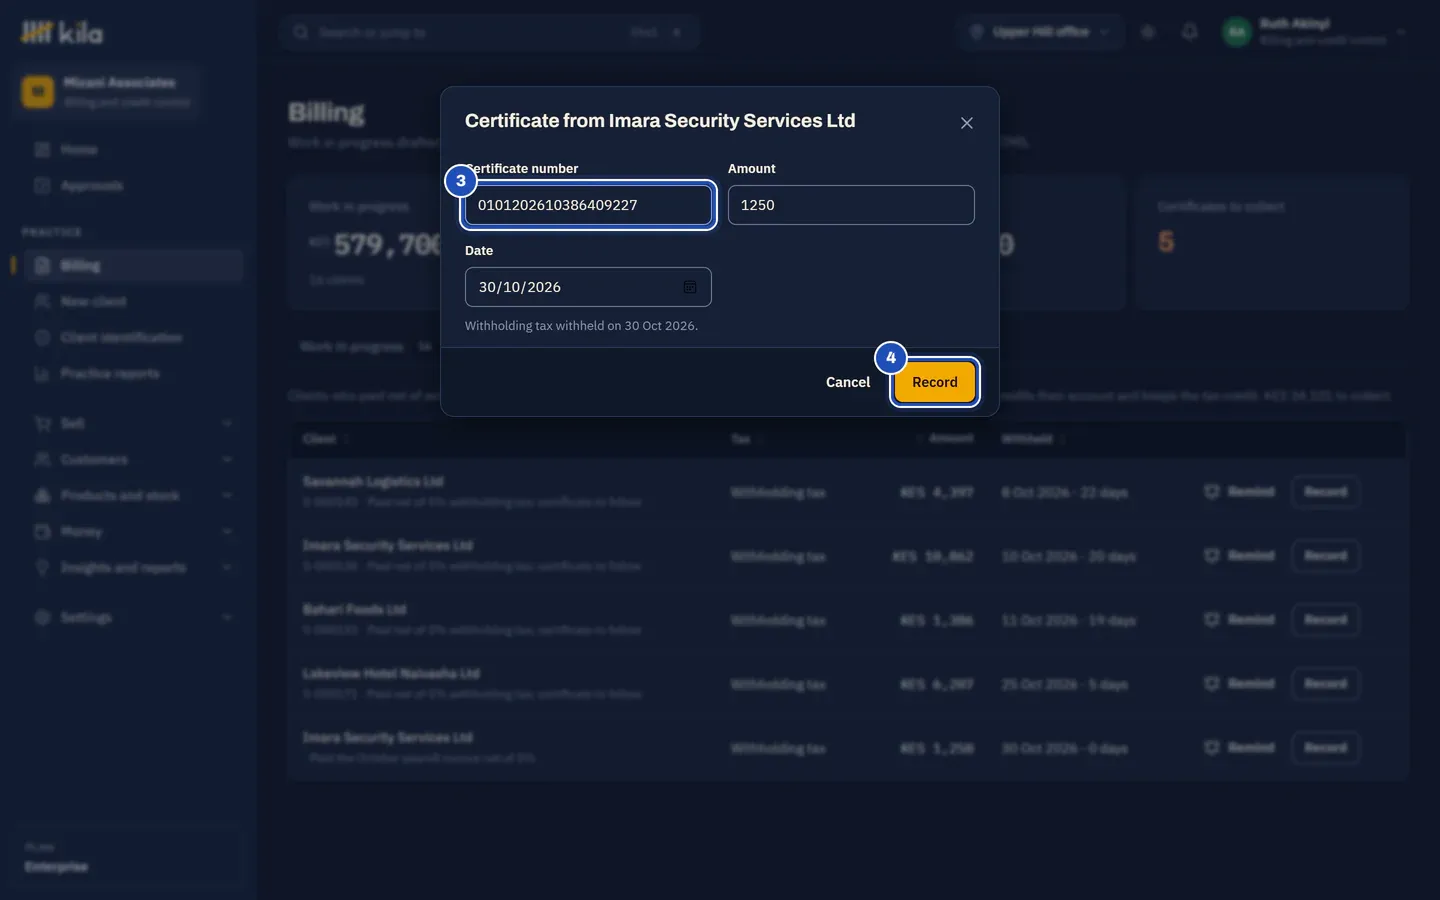Click Record in the Lakeview Hotel Naivasha row
The height and width of the screenshot is (900, 1440).
pos(1325,684)
